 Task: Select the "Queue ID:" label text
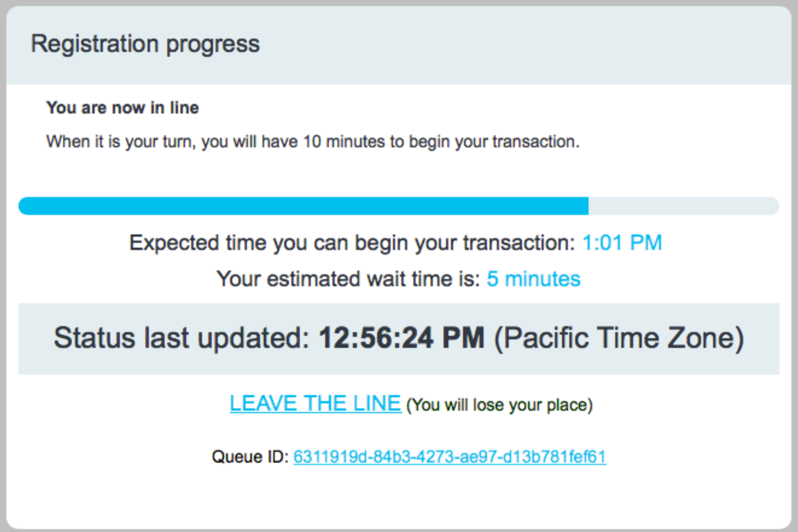[x=249, y=457]
